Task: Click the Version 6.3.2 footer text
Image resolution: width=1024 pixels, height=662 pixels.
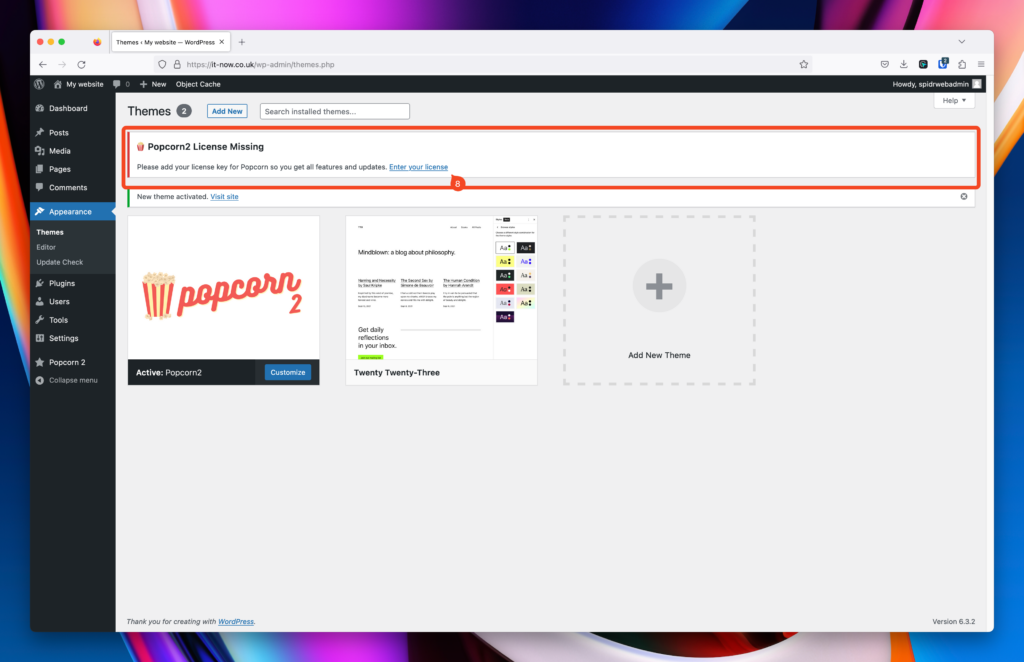Action: (953, 622)
